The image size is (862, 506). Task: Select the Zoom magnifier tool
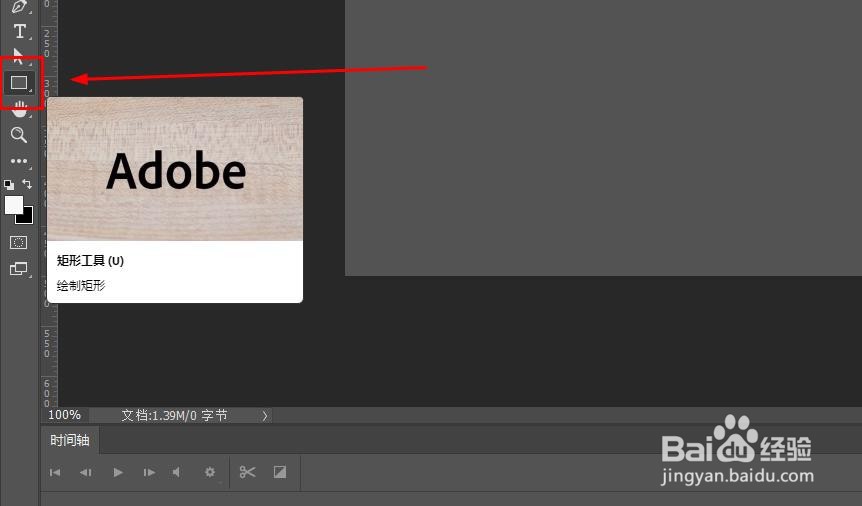(19, 135)
